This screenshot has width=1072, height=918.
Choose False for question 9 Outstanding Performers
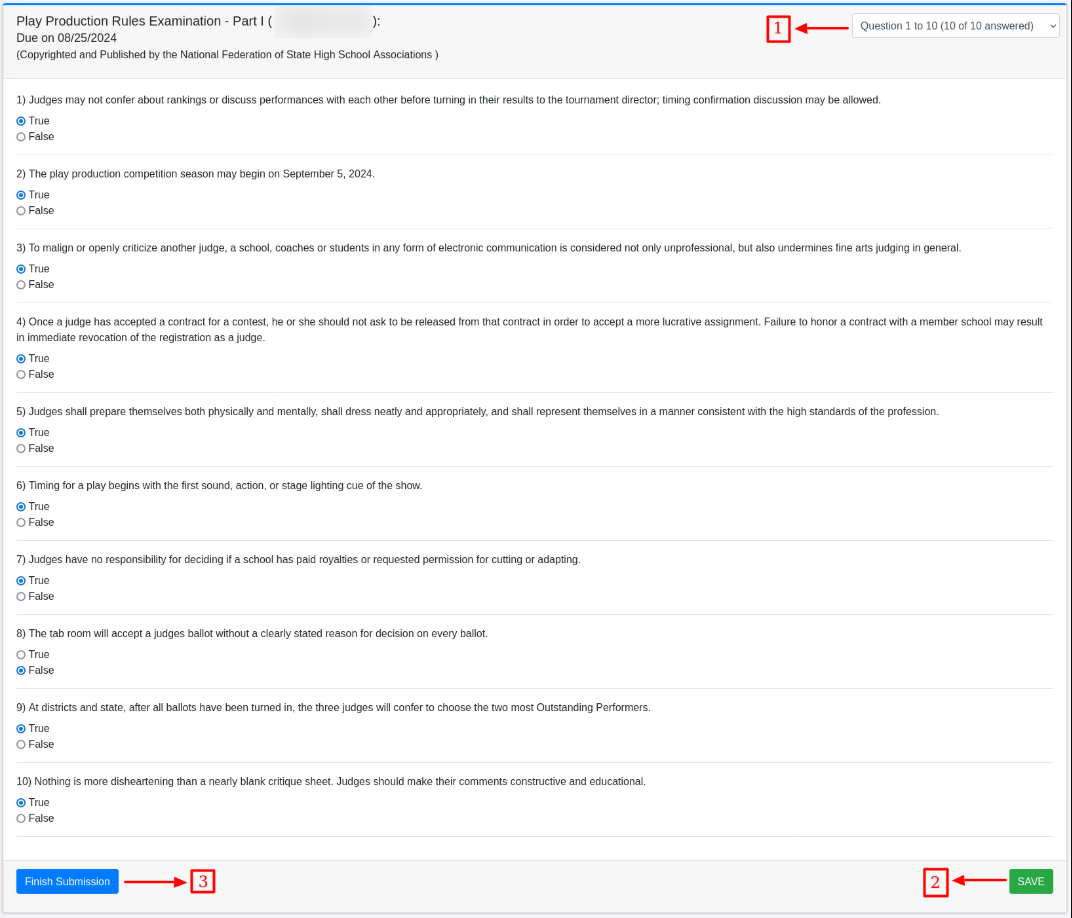pos(21,745)
